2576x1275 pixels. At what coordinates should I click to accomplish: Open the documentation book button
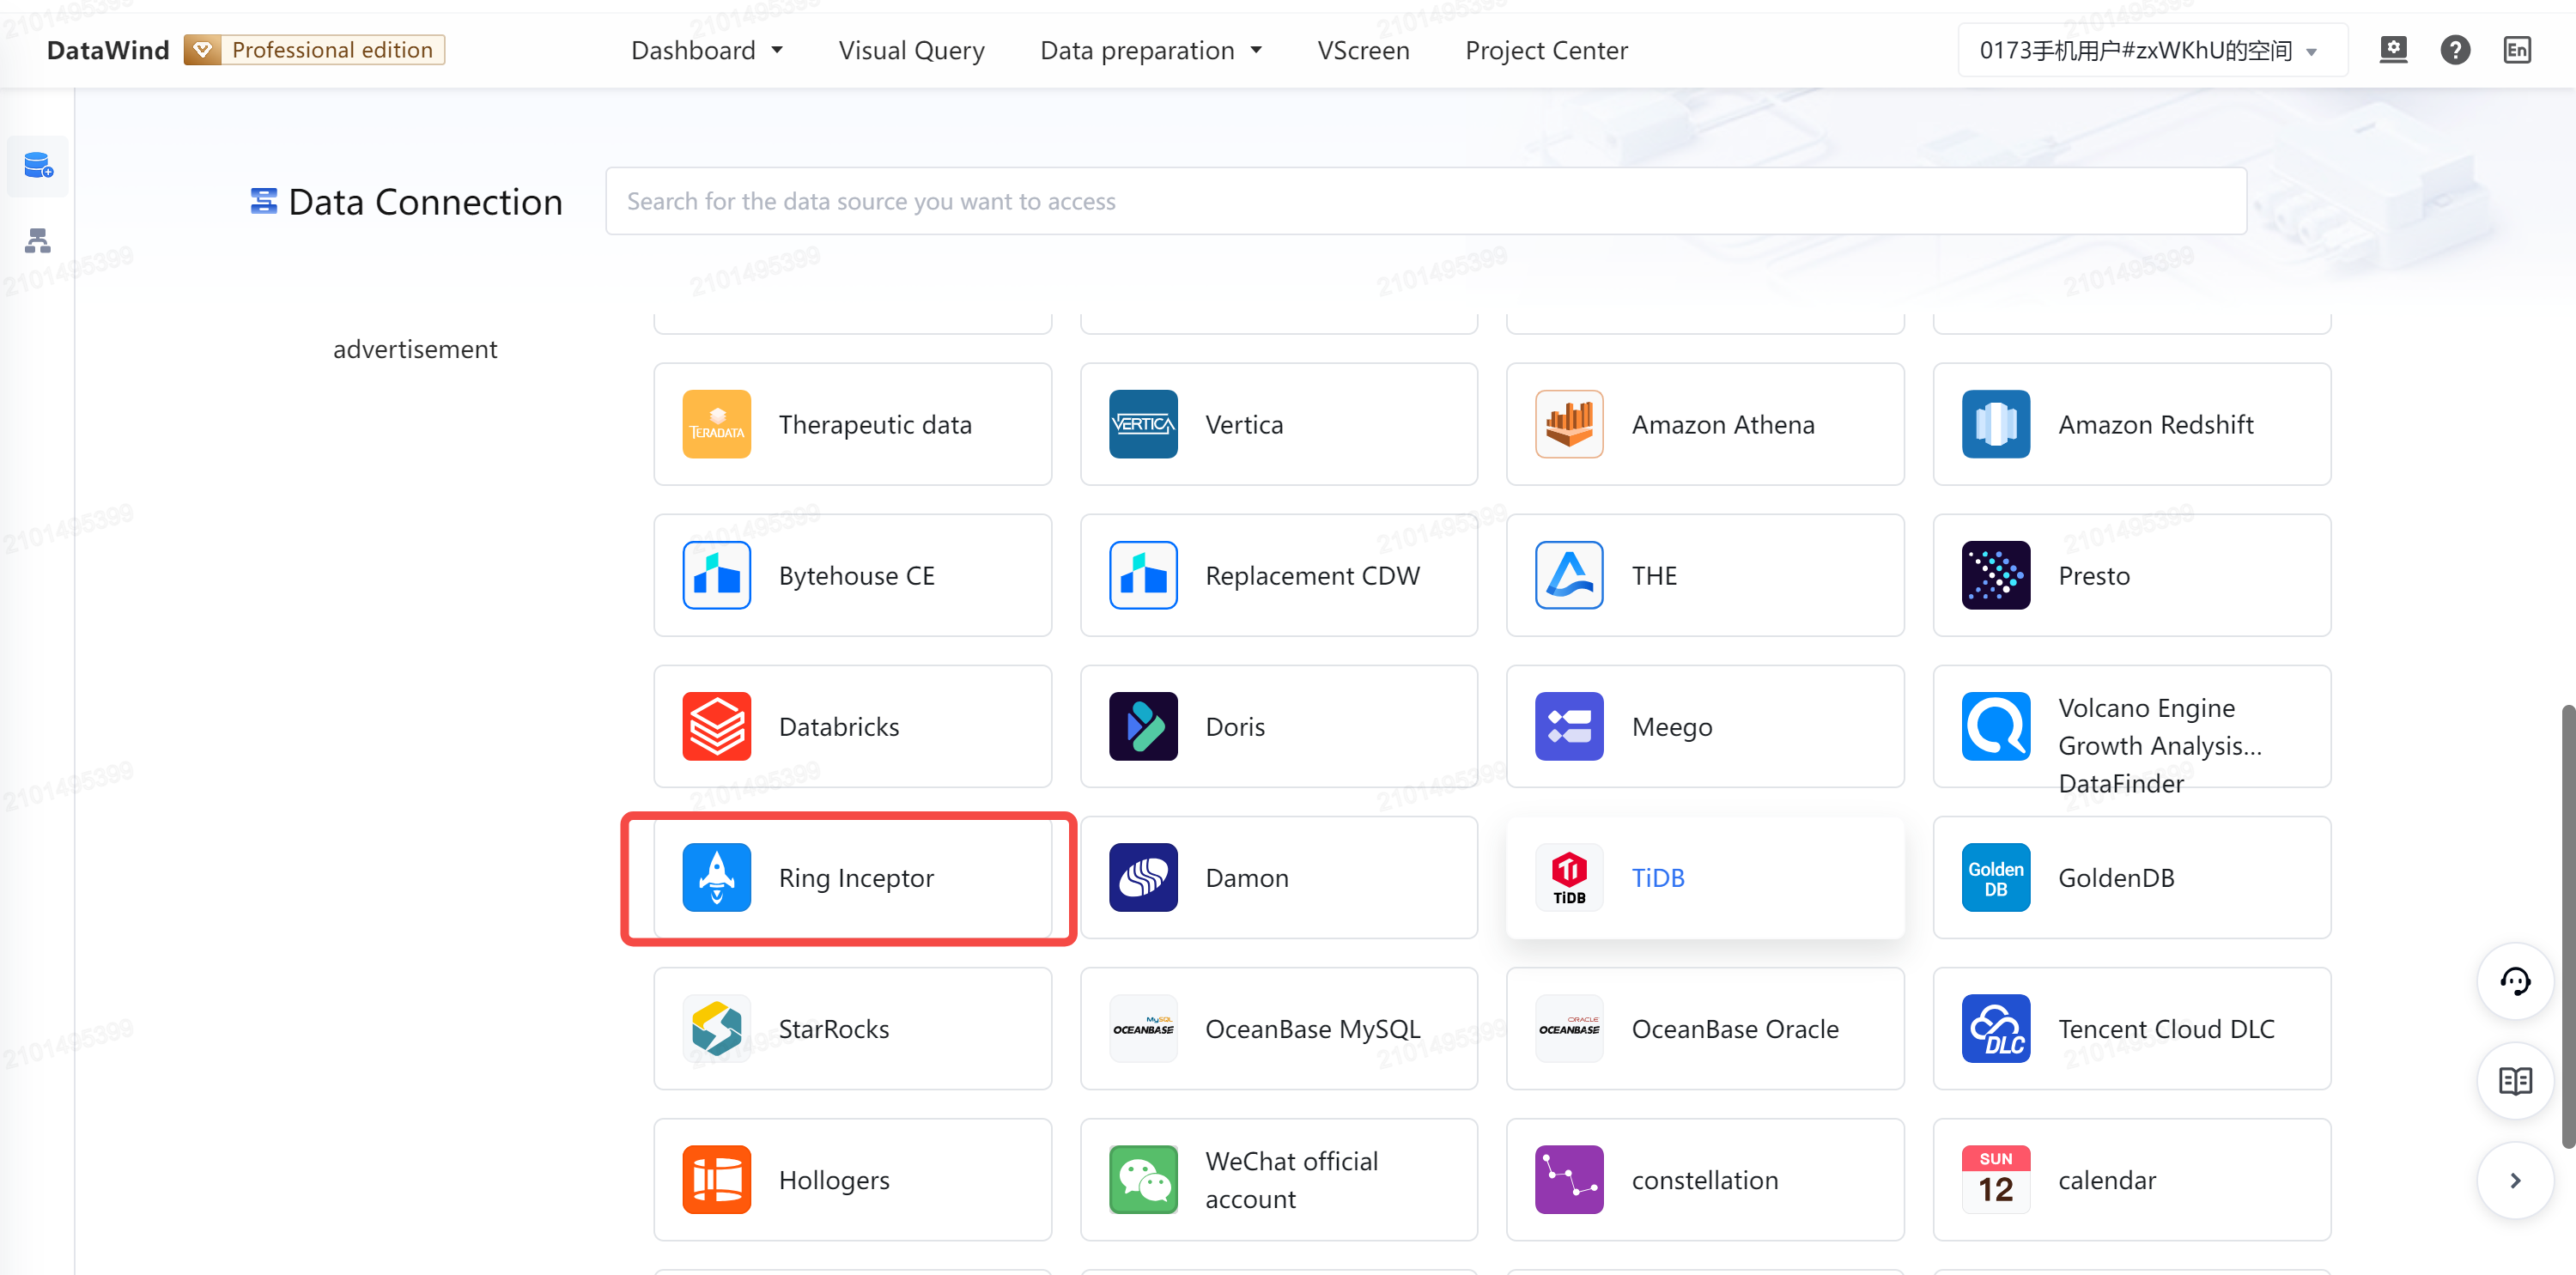(2514, 1081)
